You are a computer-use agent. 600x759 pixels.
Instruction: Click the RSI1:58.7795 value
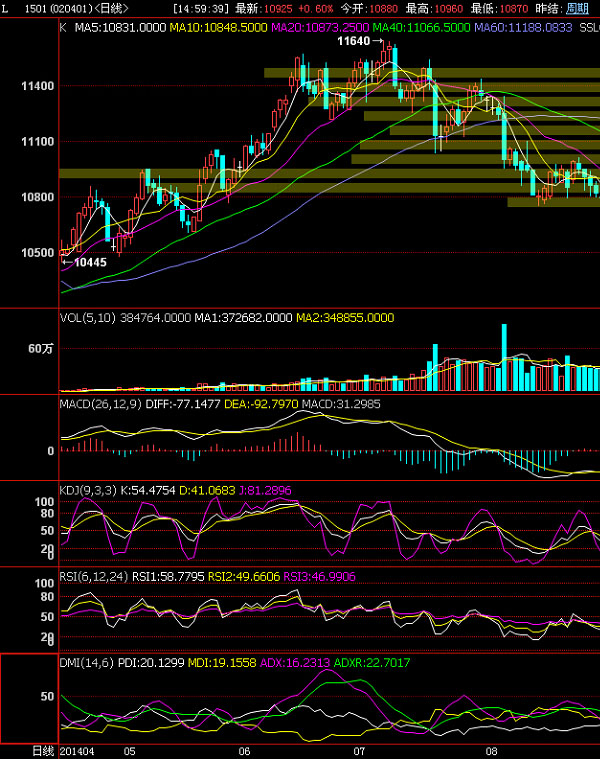point(168,577)
